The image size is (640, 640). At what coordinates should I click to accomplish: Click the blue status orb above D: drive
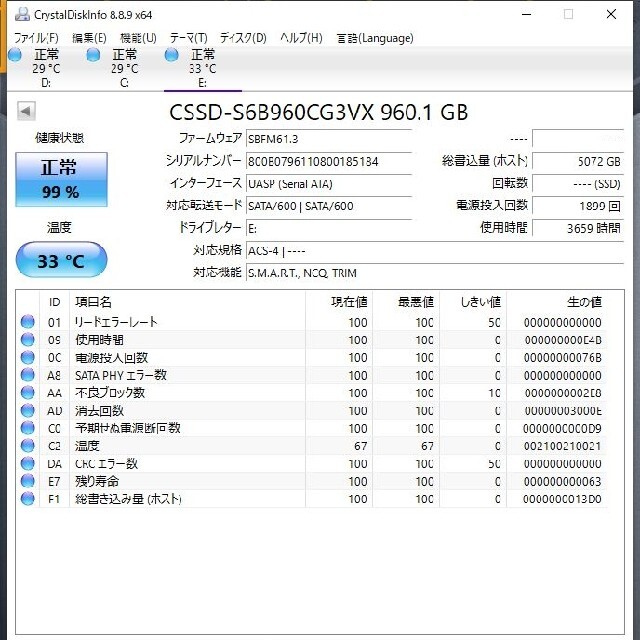pos(15,54)
